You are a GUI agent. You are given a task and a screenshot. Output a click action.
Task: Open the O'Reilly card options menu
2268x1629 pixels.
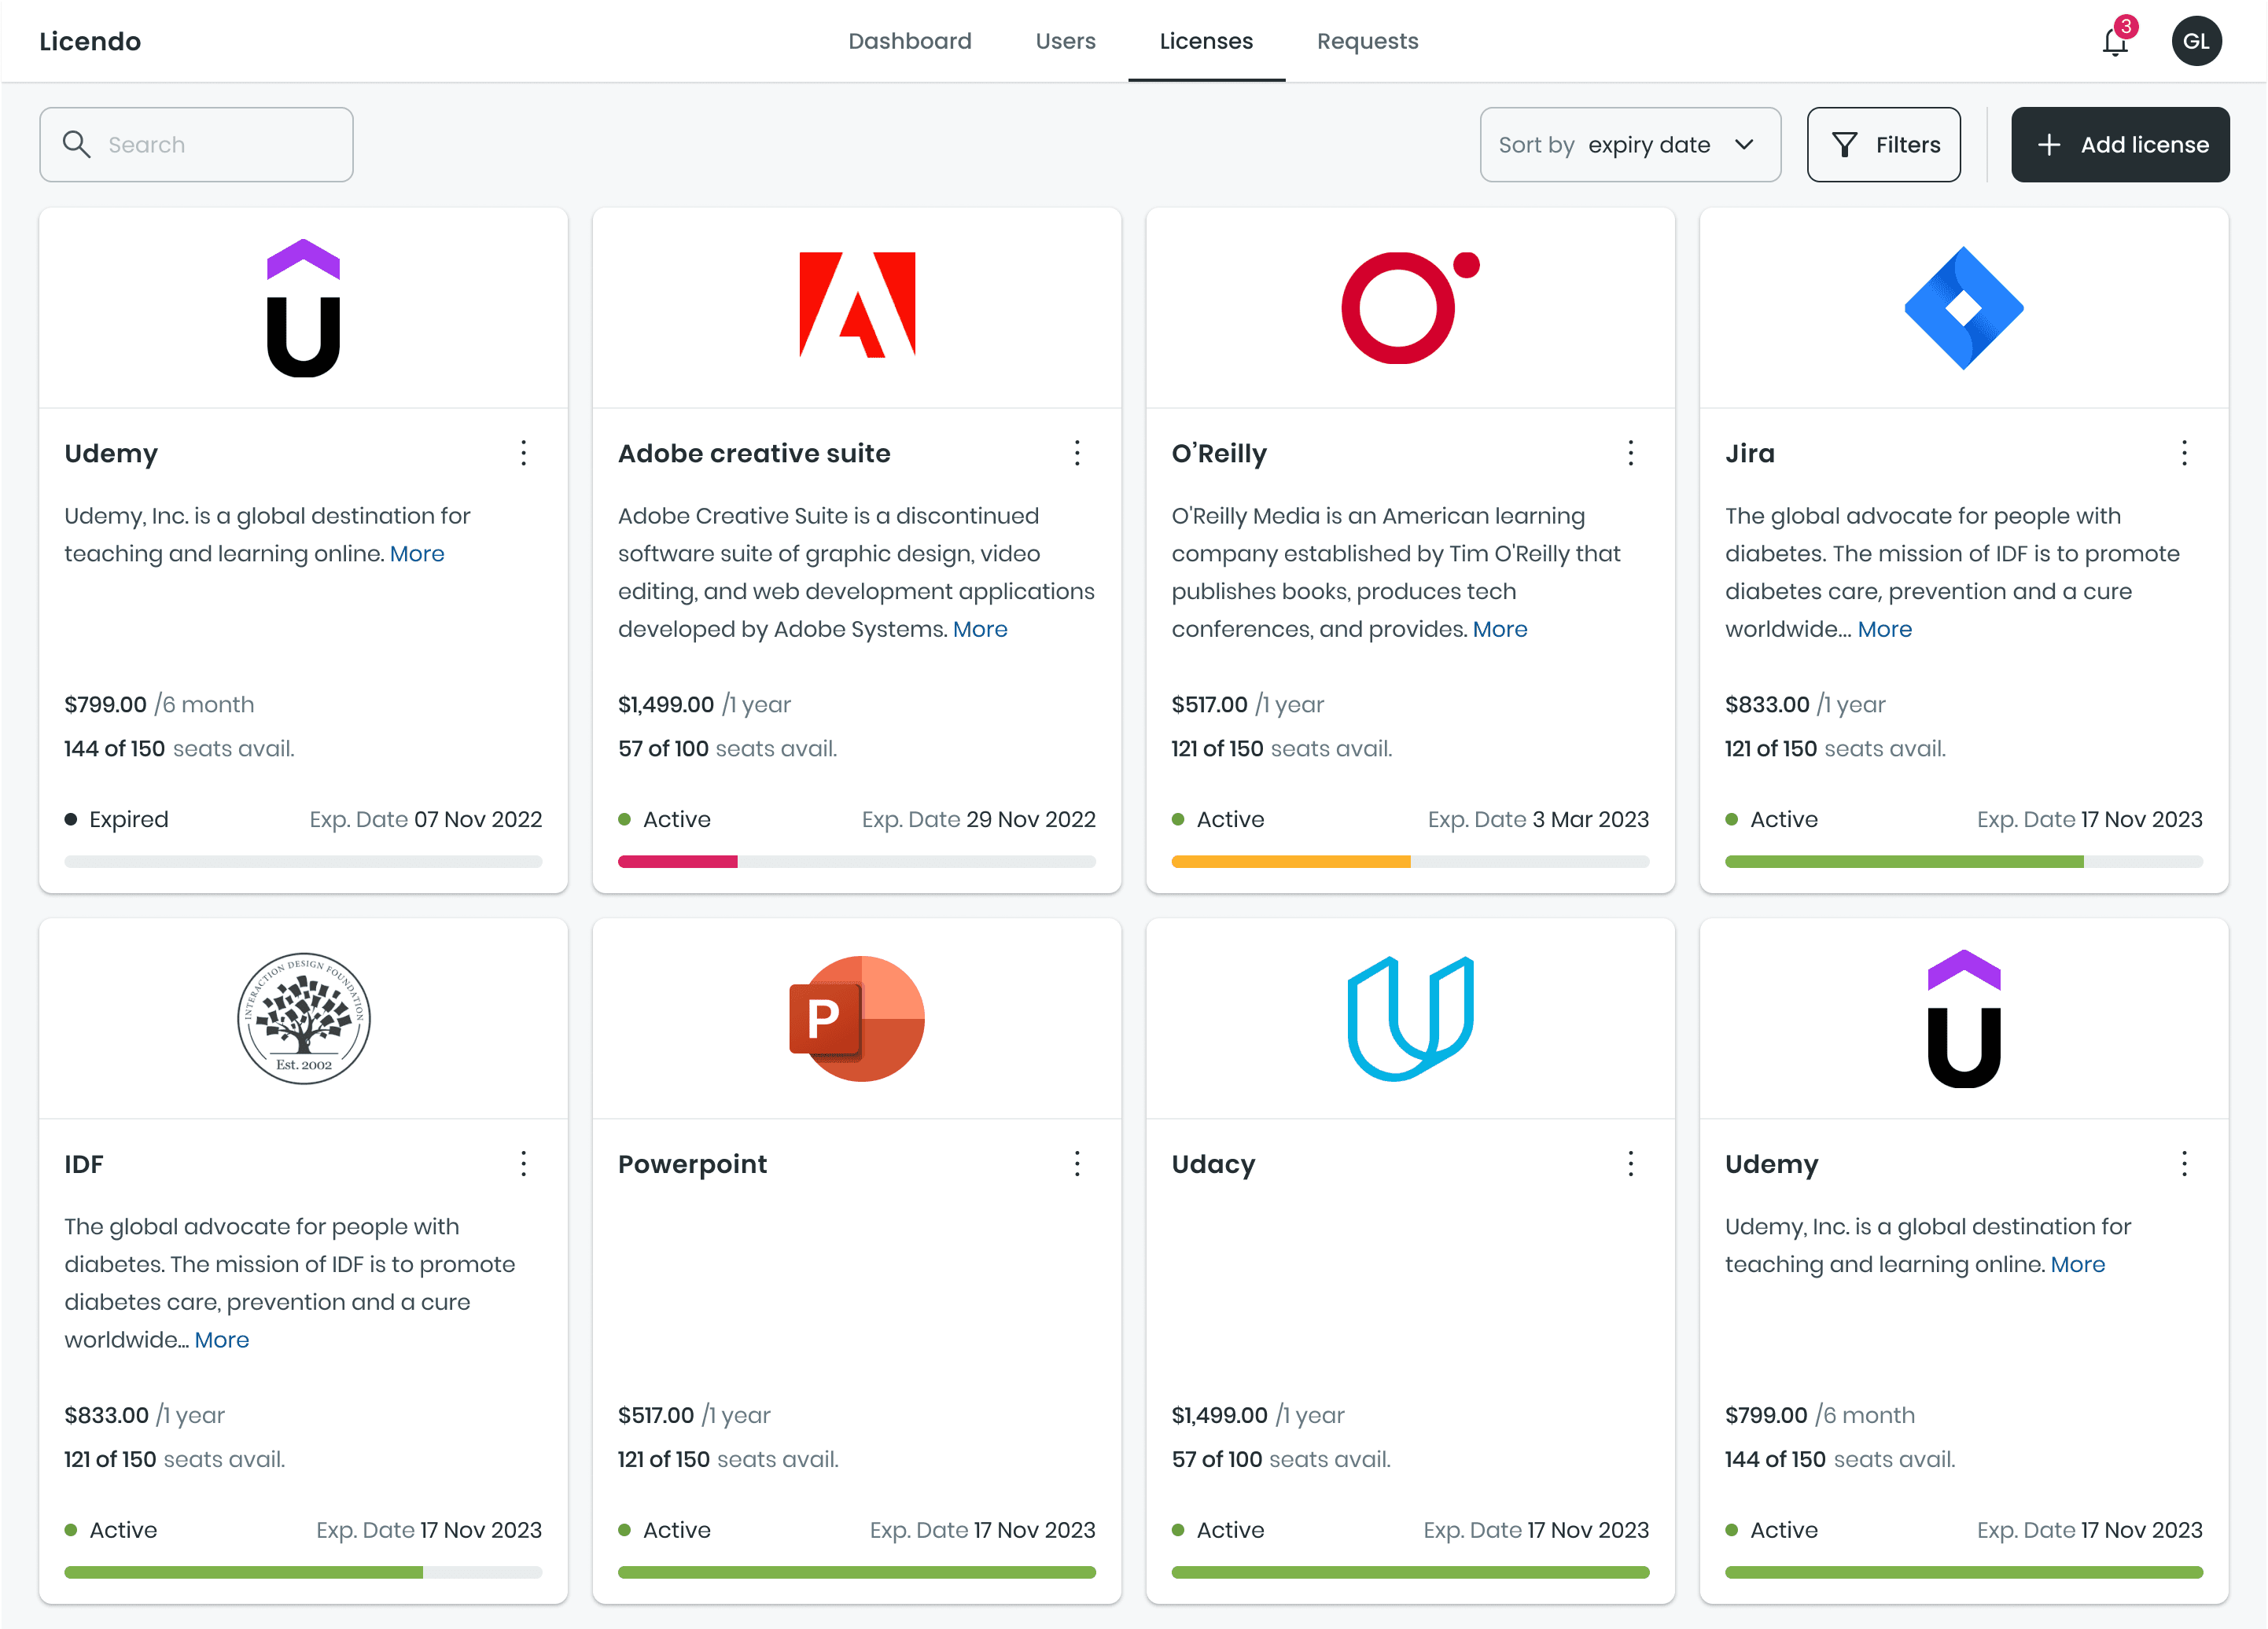[1630, 453]
